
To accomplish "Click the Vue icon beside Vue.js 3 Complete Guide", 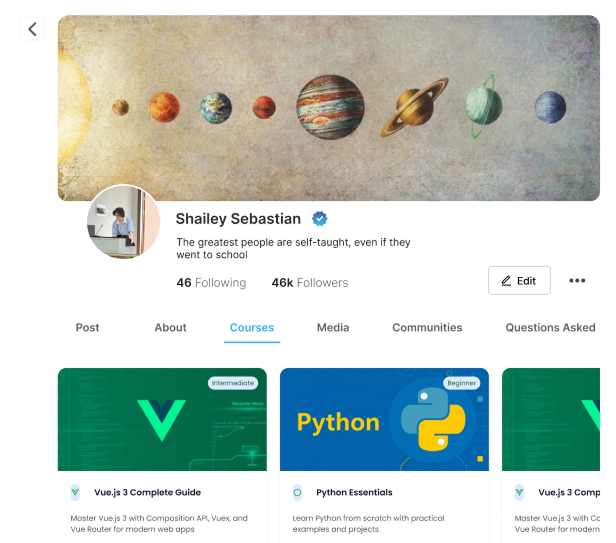I will tap(75, 492).
